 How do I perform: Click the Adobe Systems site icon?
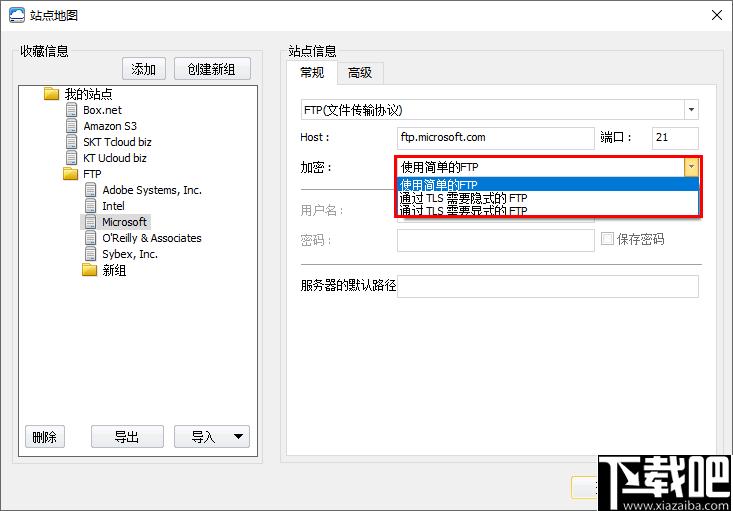90,190
